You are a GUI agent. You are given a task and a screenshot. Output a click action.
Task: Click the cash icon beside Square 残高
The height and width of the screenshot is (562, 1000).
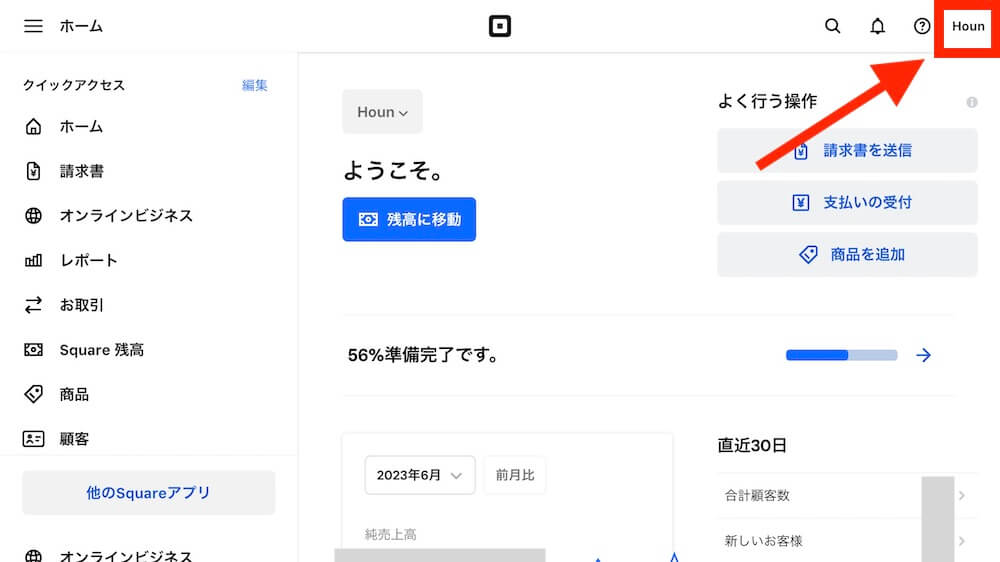click(33, 350)
